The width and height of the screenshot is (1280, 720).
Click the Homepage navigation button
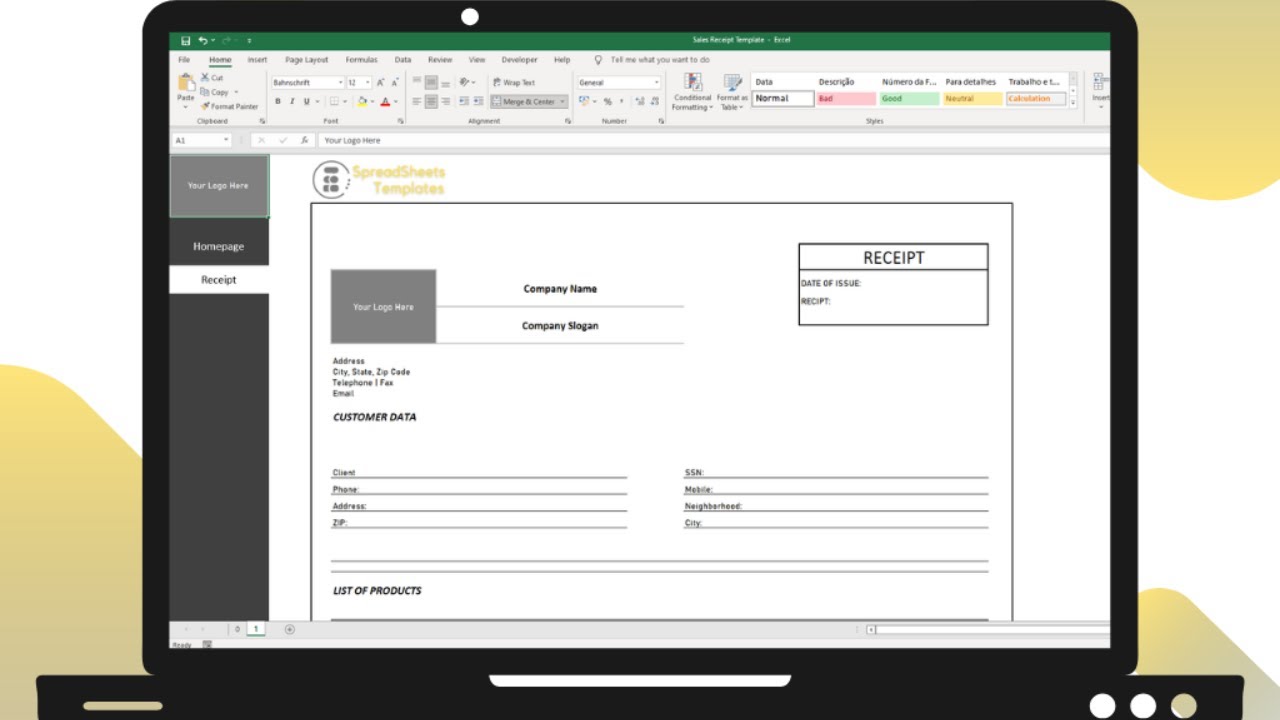pyautogui.click(x=219, y=246)
